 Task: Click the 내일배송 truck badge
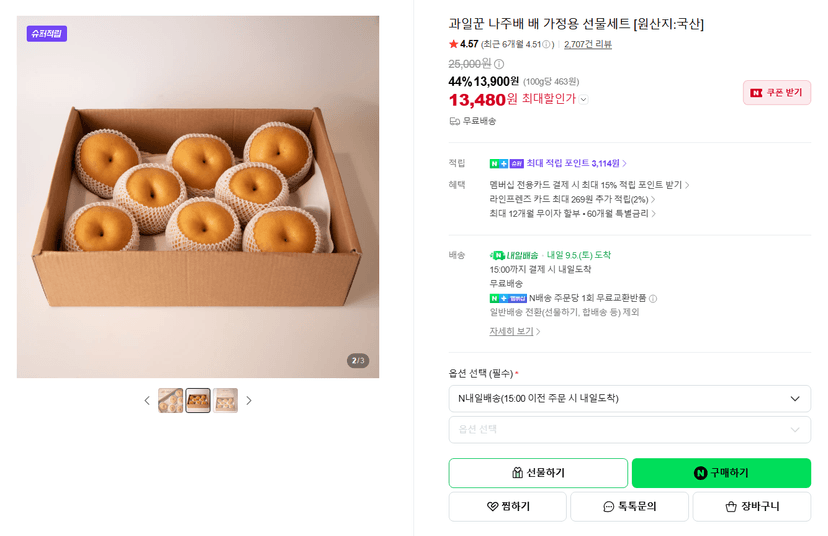514,256
